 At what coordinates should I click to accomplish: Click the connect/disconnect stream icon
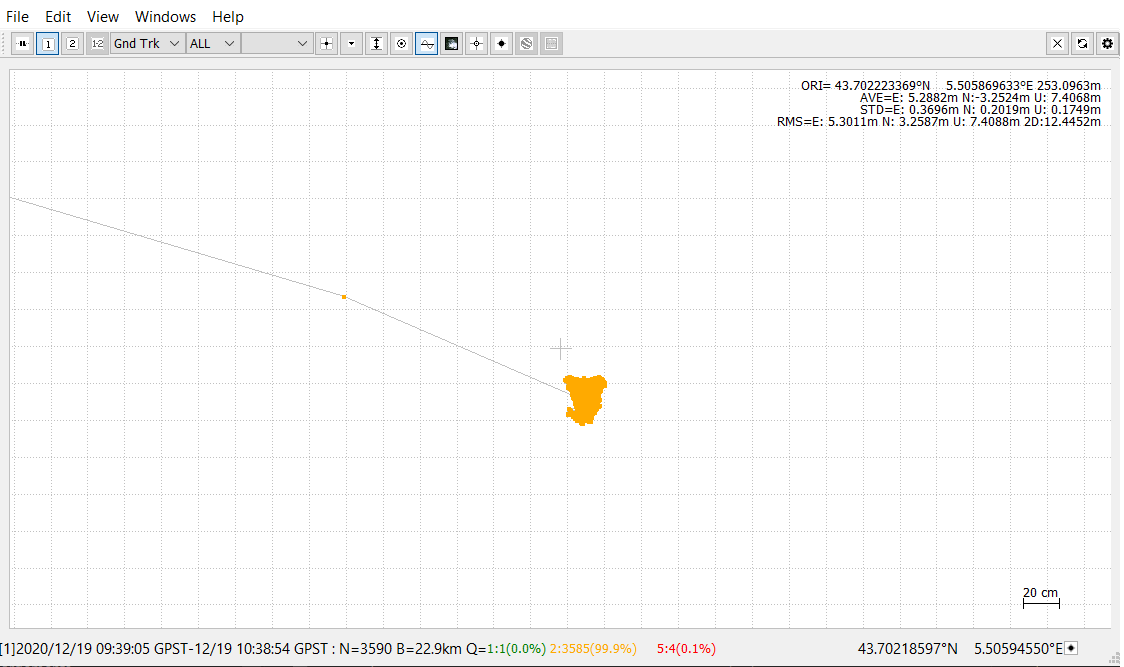22,44
